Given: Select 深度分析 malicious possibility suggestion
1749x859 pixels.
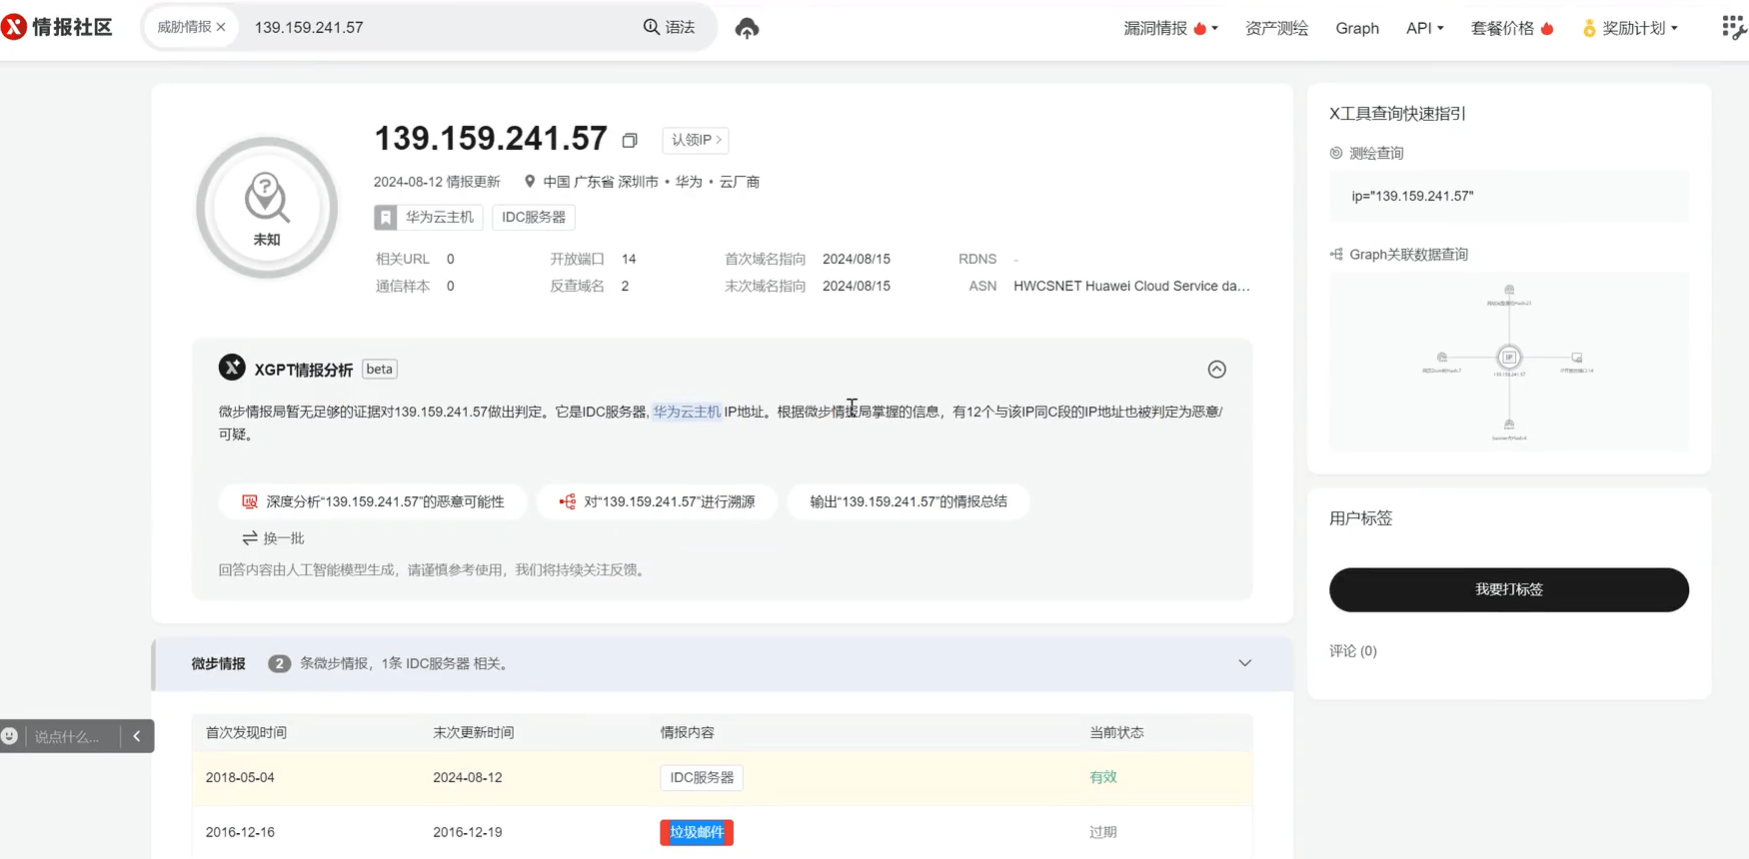Looking at the screenshot, I should point(373,502).
